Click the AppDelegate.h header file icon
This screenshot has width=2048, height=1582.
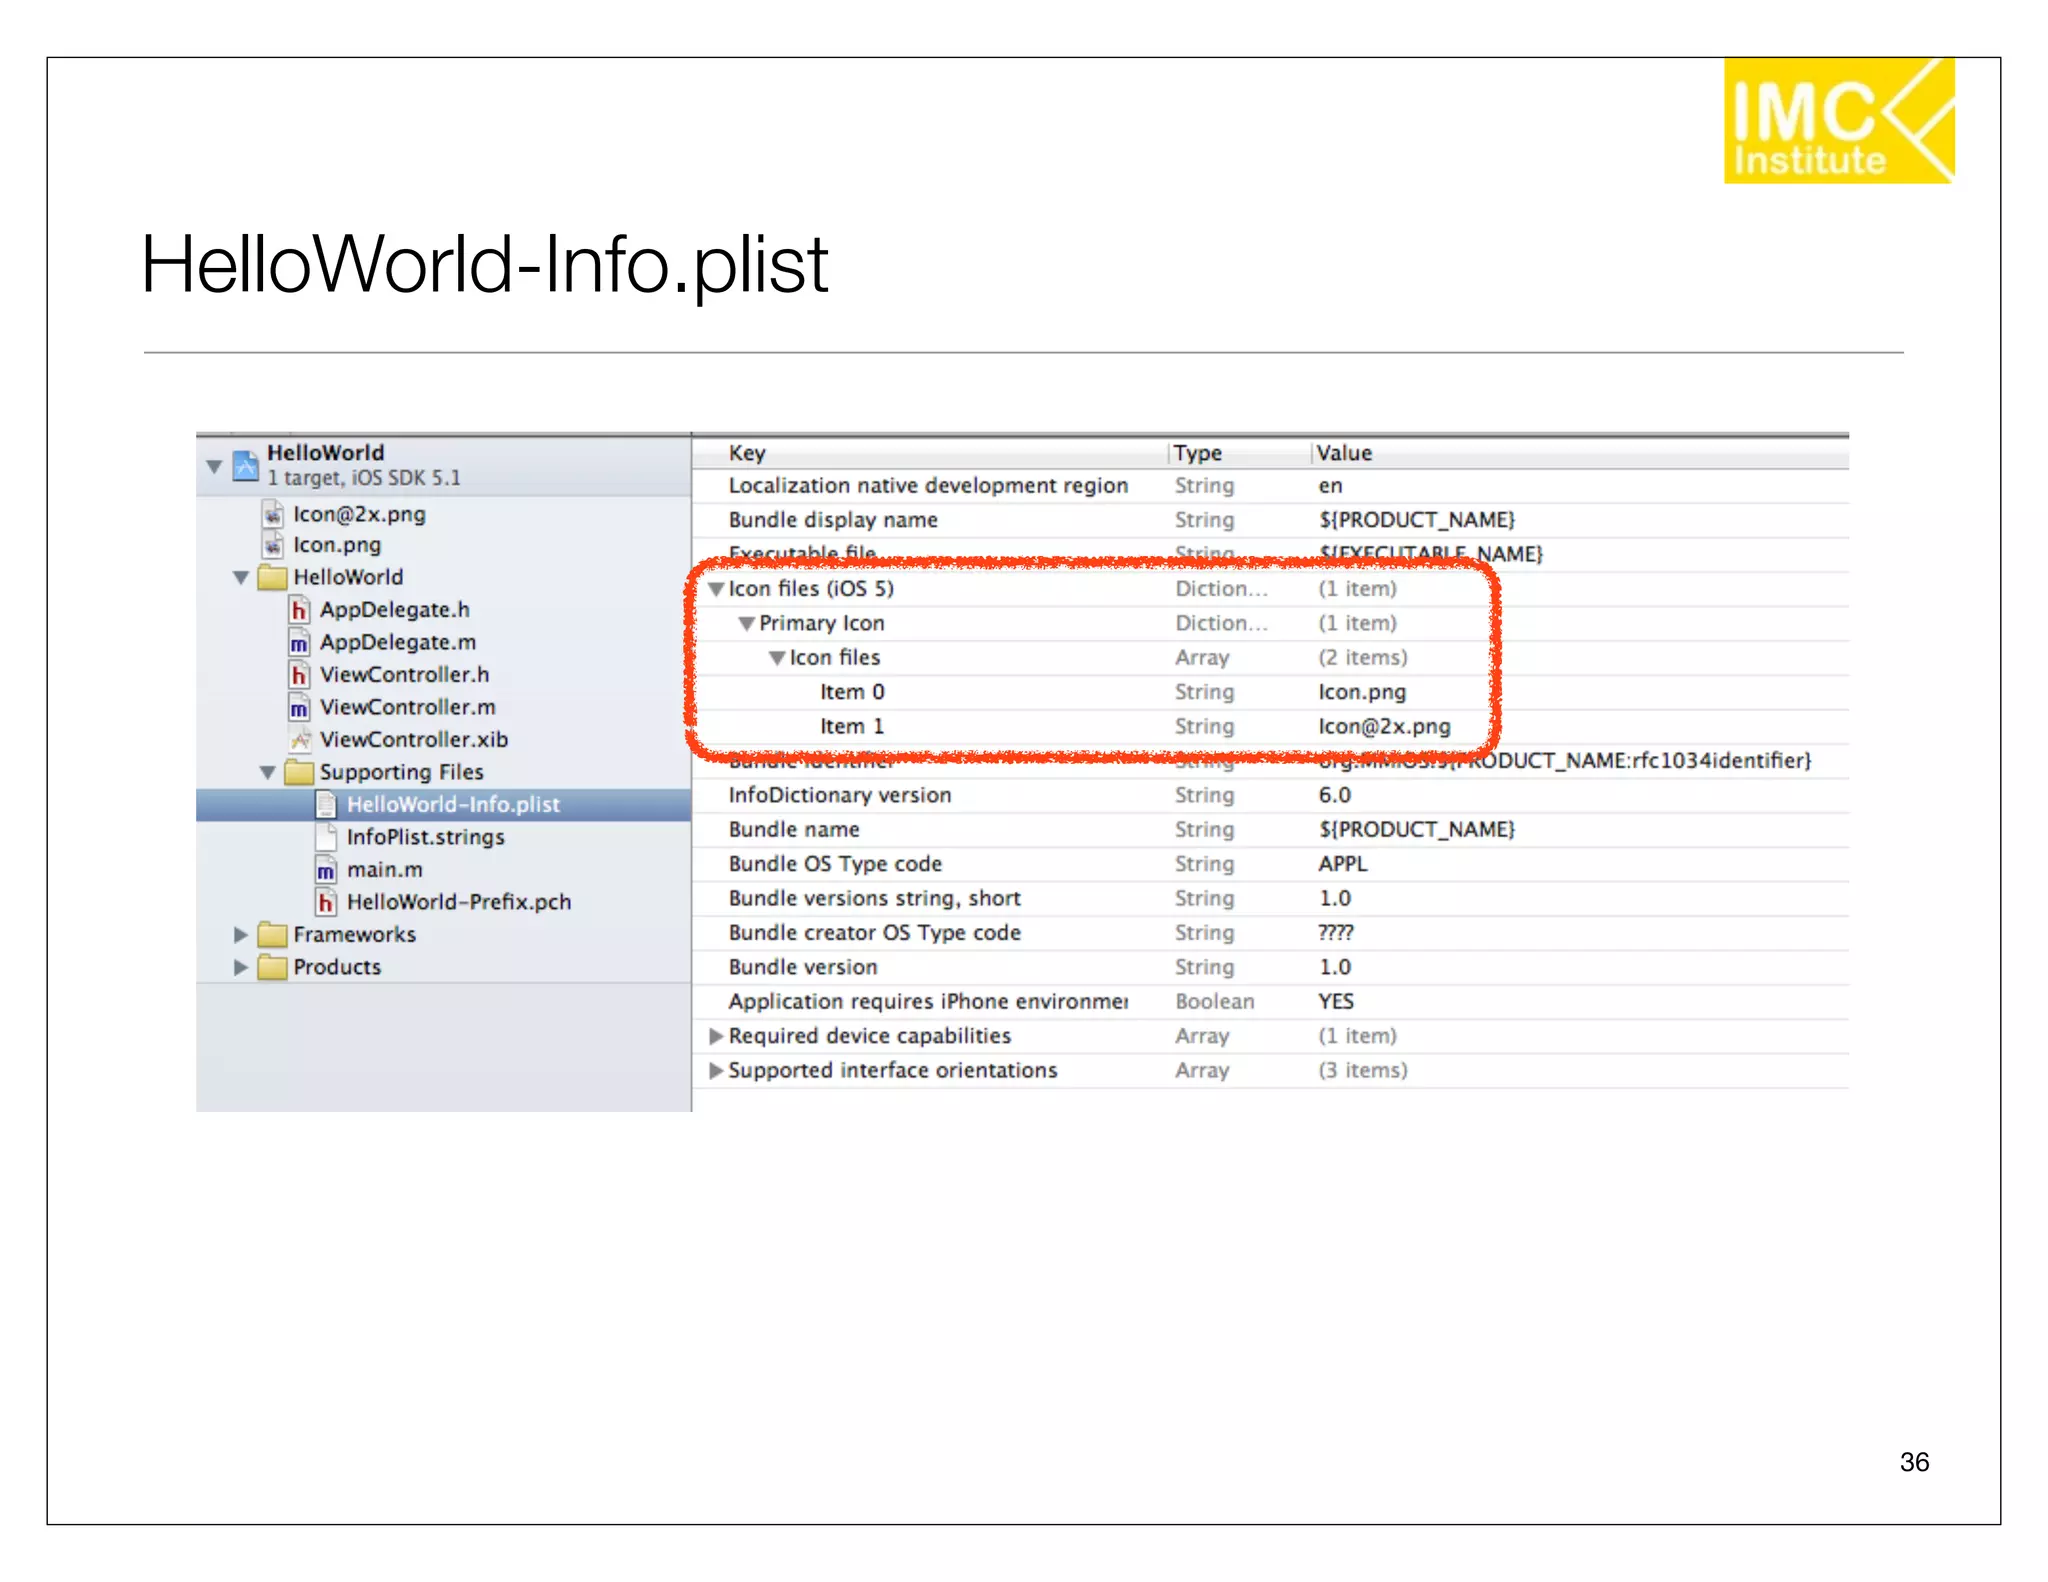pos(299,609)
